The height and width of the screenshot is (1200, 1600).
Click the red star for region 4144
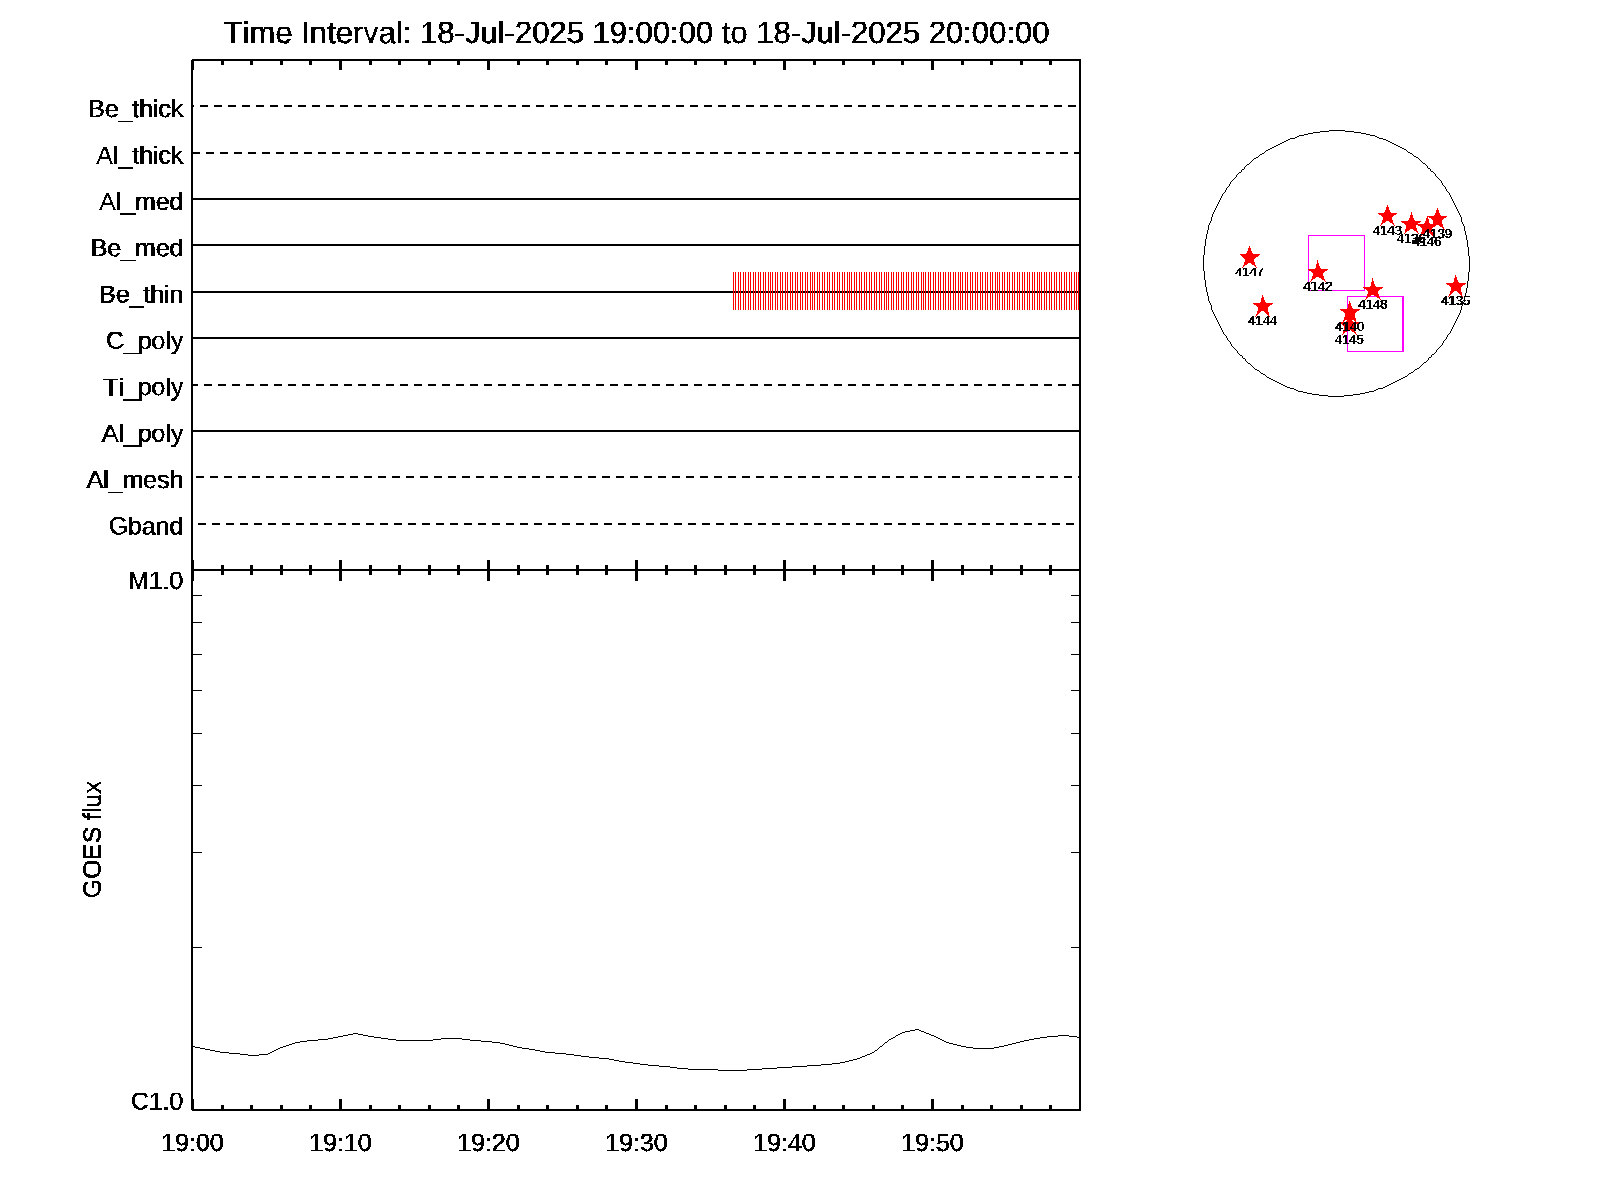[x=1263, y=306]
